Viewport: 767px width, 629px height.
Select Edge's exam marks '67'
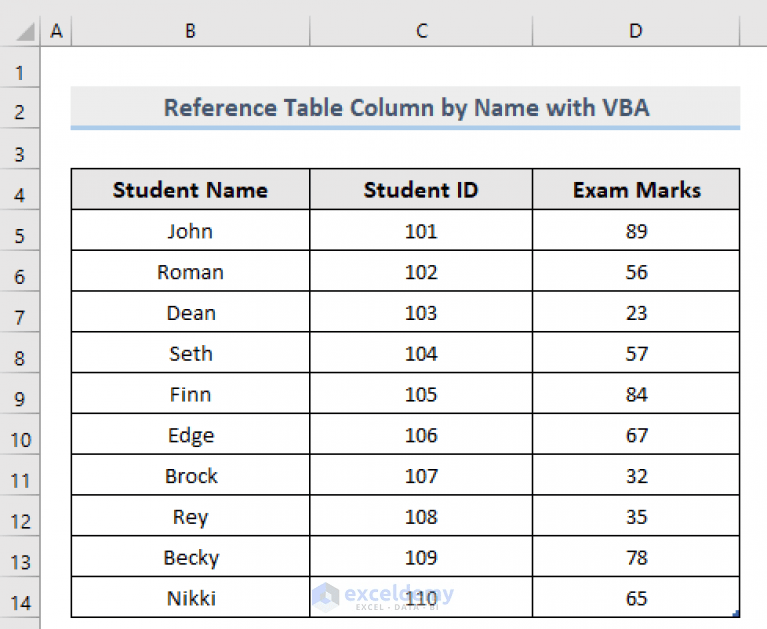[x=636, y=434]
